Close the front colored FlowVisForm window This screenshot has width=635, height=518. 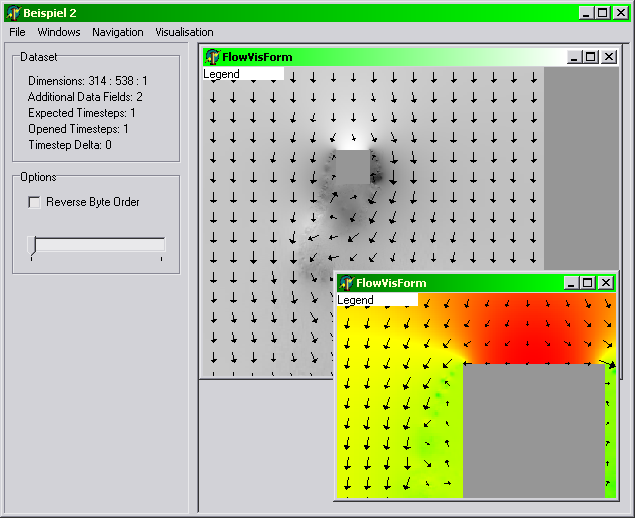[x=605, y=283]
